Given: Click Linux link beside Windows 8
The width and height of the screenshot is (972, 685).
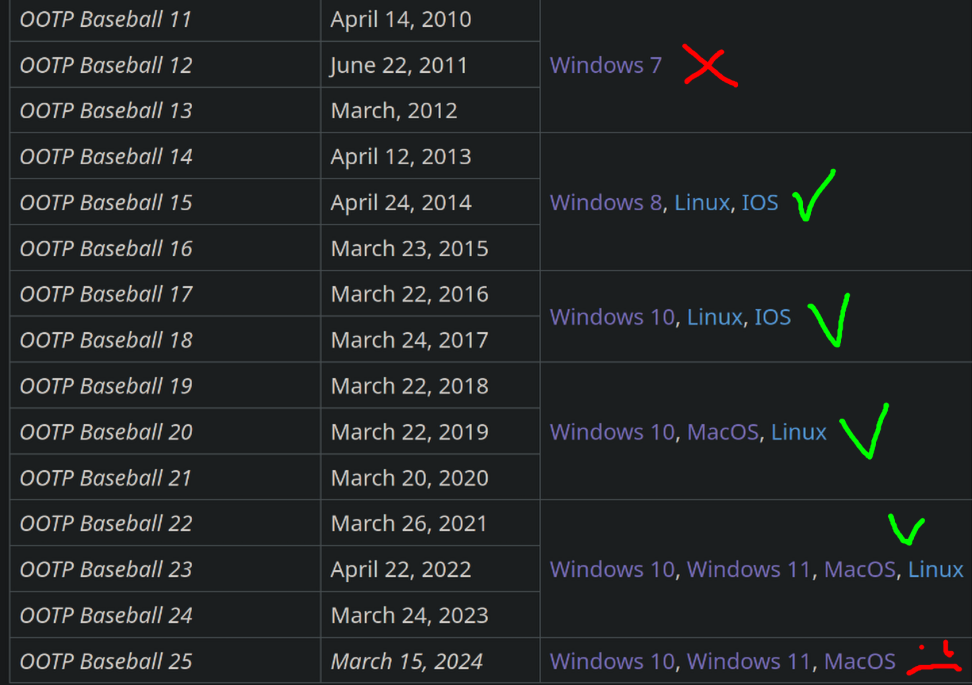Looking at the screenshot, I should [x=702, y=203].
